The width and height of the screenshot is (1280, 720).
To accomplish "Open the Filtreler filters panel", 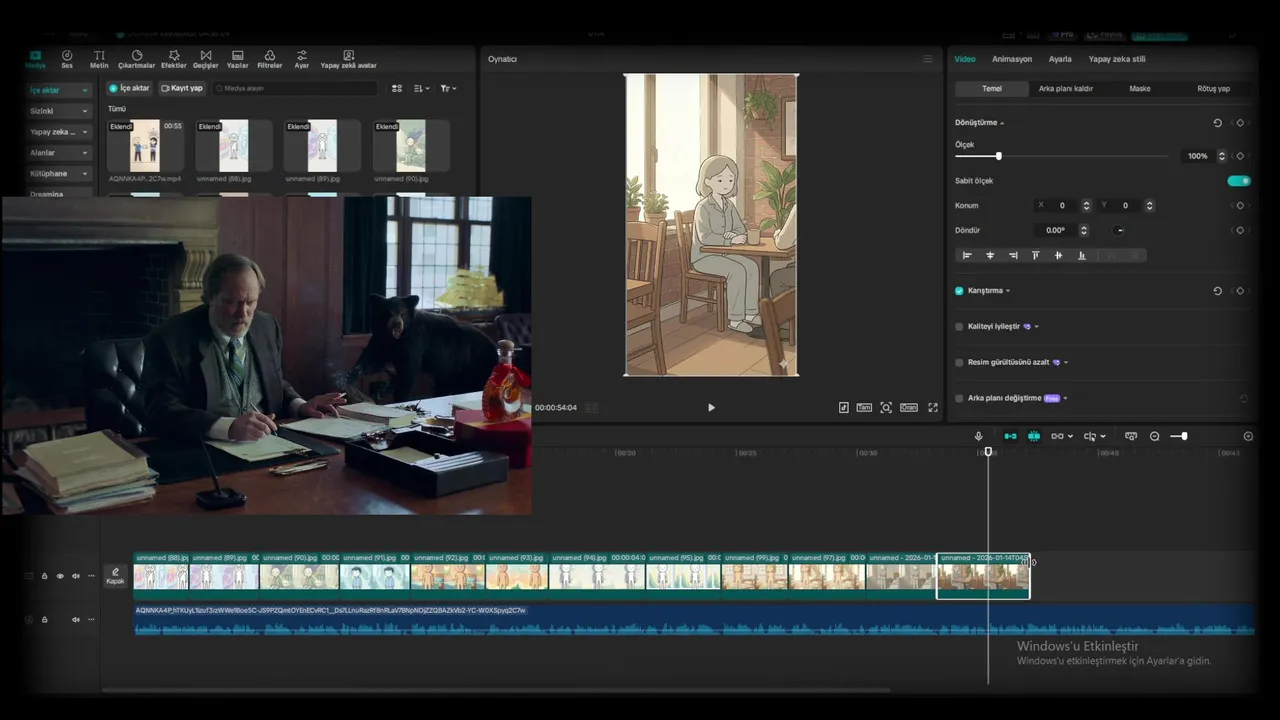I will 269,59.
